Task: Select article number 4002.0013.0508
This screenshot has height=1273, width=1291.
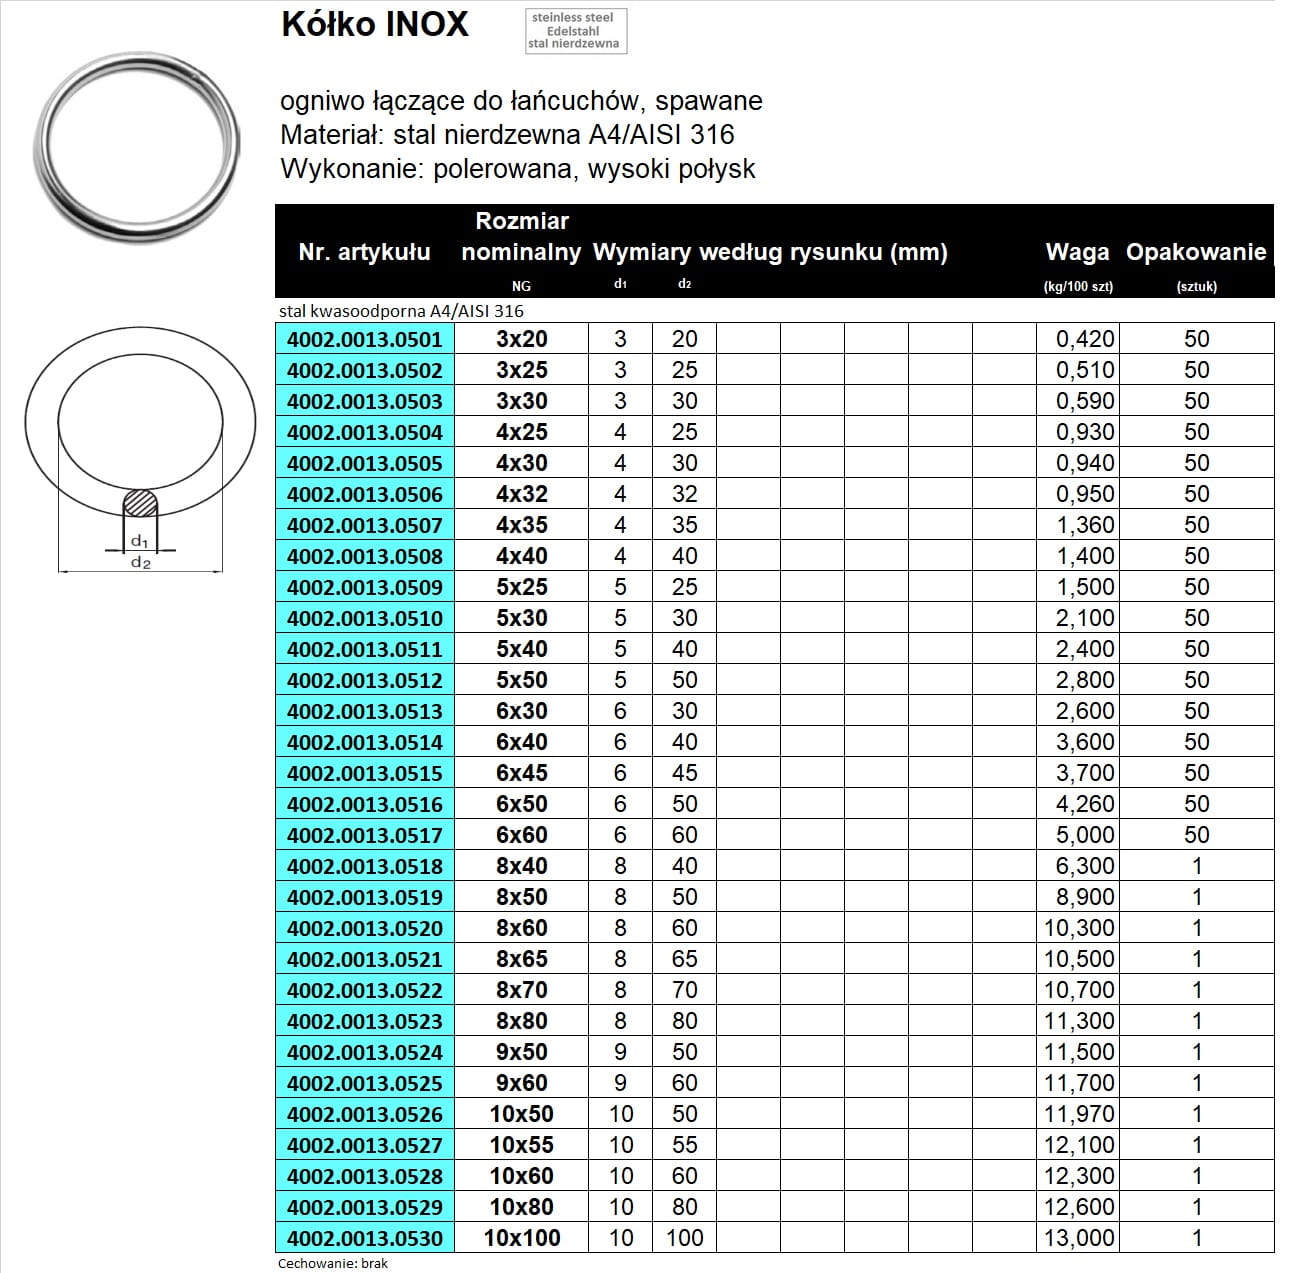Action: click(x=364, y=556)
